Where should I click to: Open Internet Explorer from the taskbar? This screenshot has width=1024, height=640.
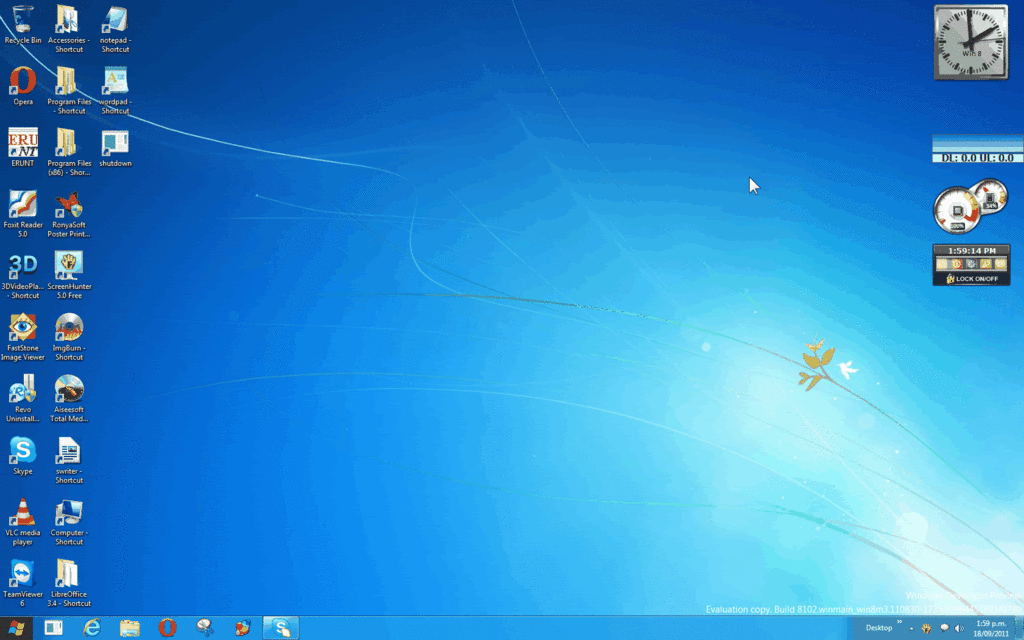[93, 628]
